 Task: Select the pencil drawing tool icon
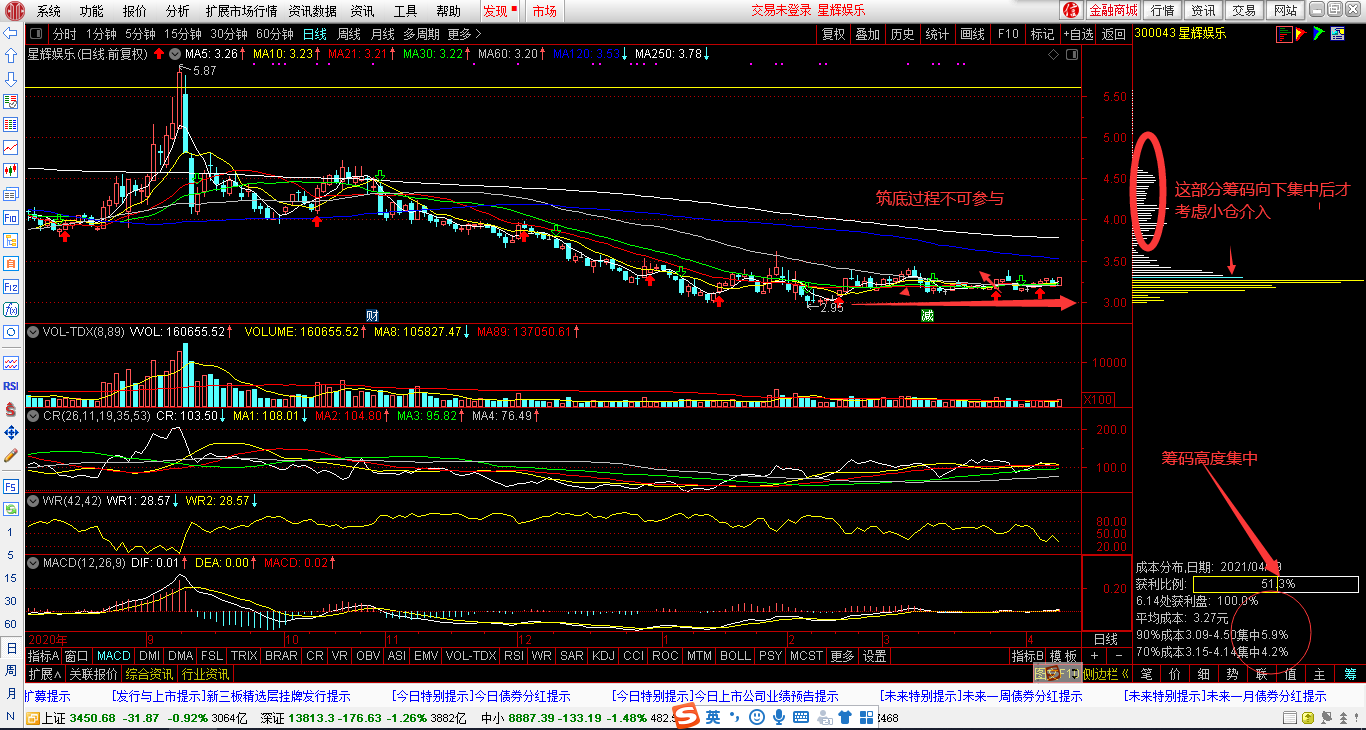click(11, 455)
